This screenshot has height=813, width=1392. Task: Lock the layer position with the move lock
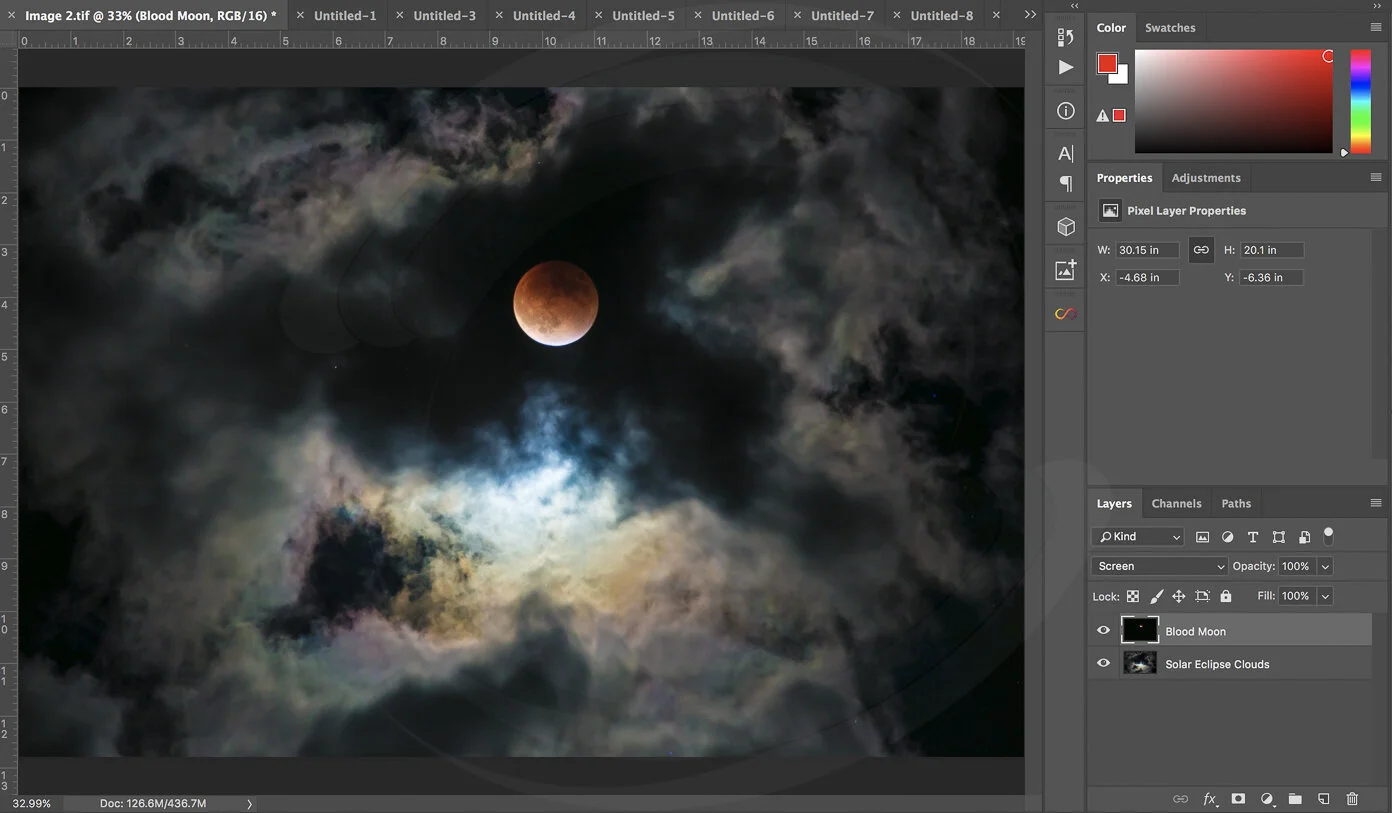click(1179, 596)
